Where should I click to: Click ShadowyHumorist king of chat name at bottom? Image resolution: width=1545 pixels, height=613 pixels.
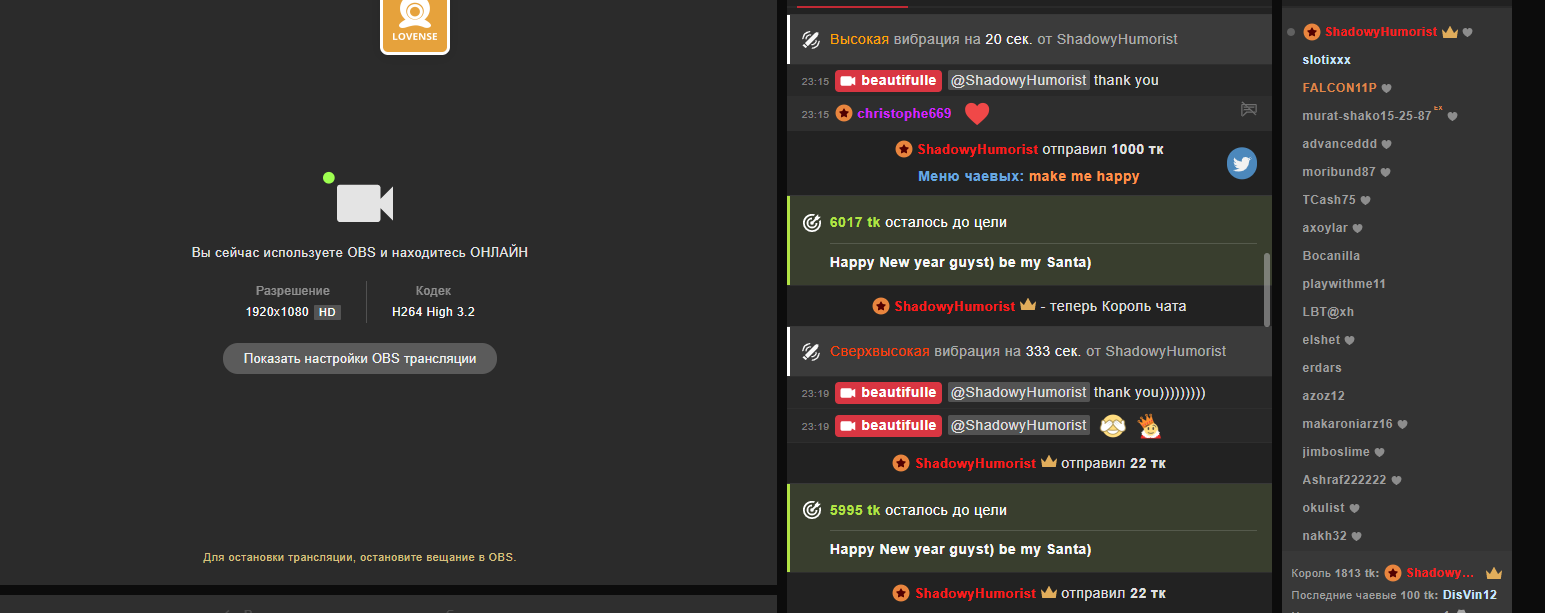(1440, 573)
